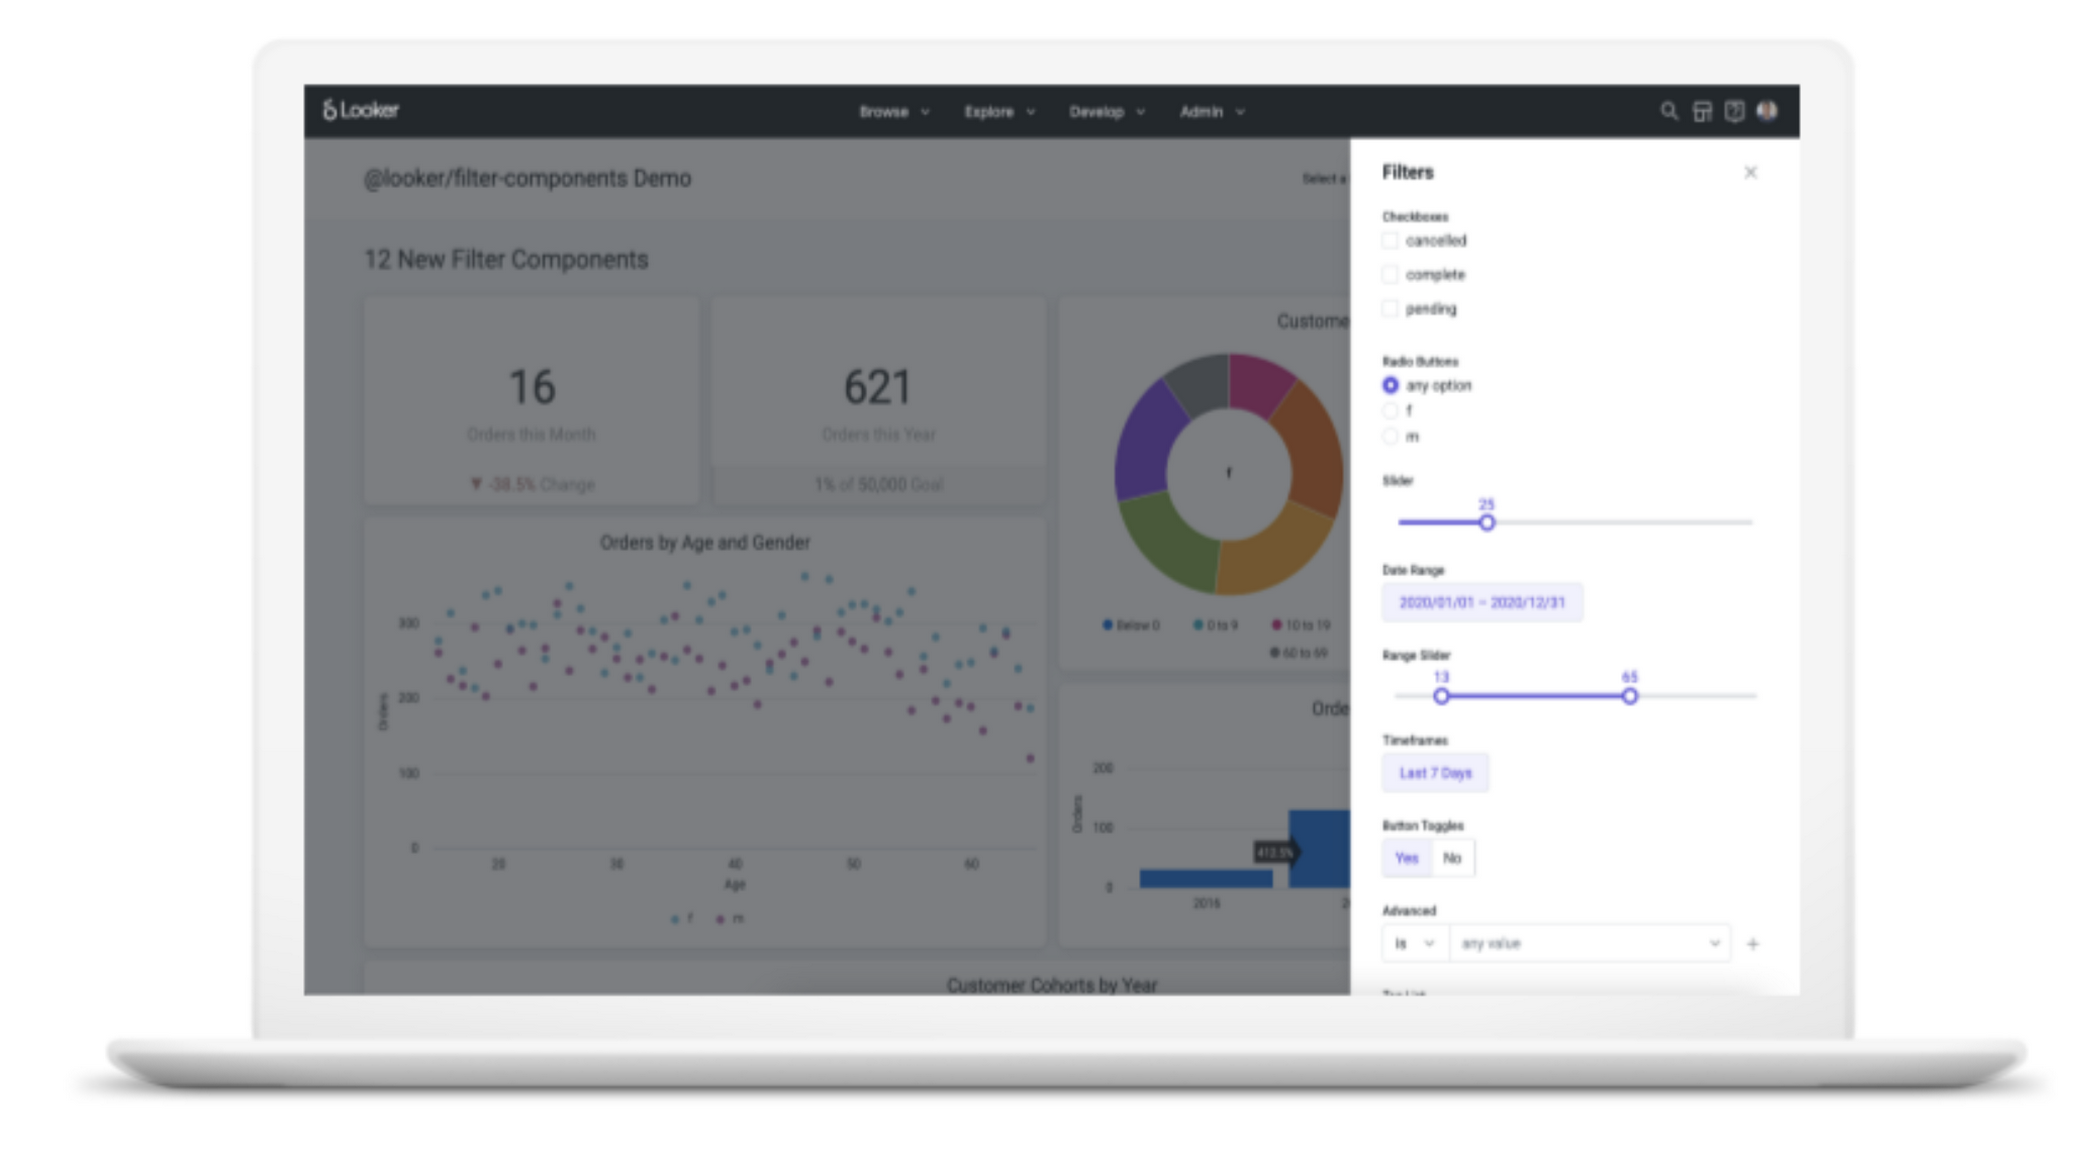Click the range slider handle at 13
Image resolution: width=2100 pixels, height=1150 pixels.
[1441, 696]
